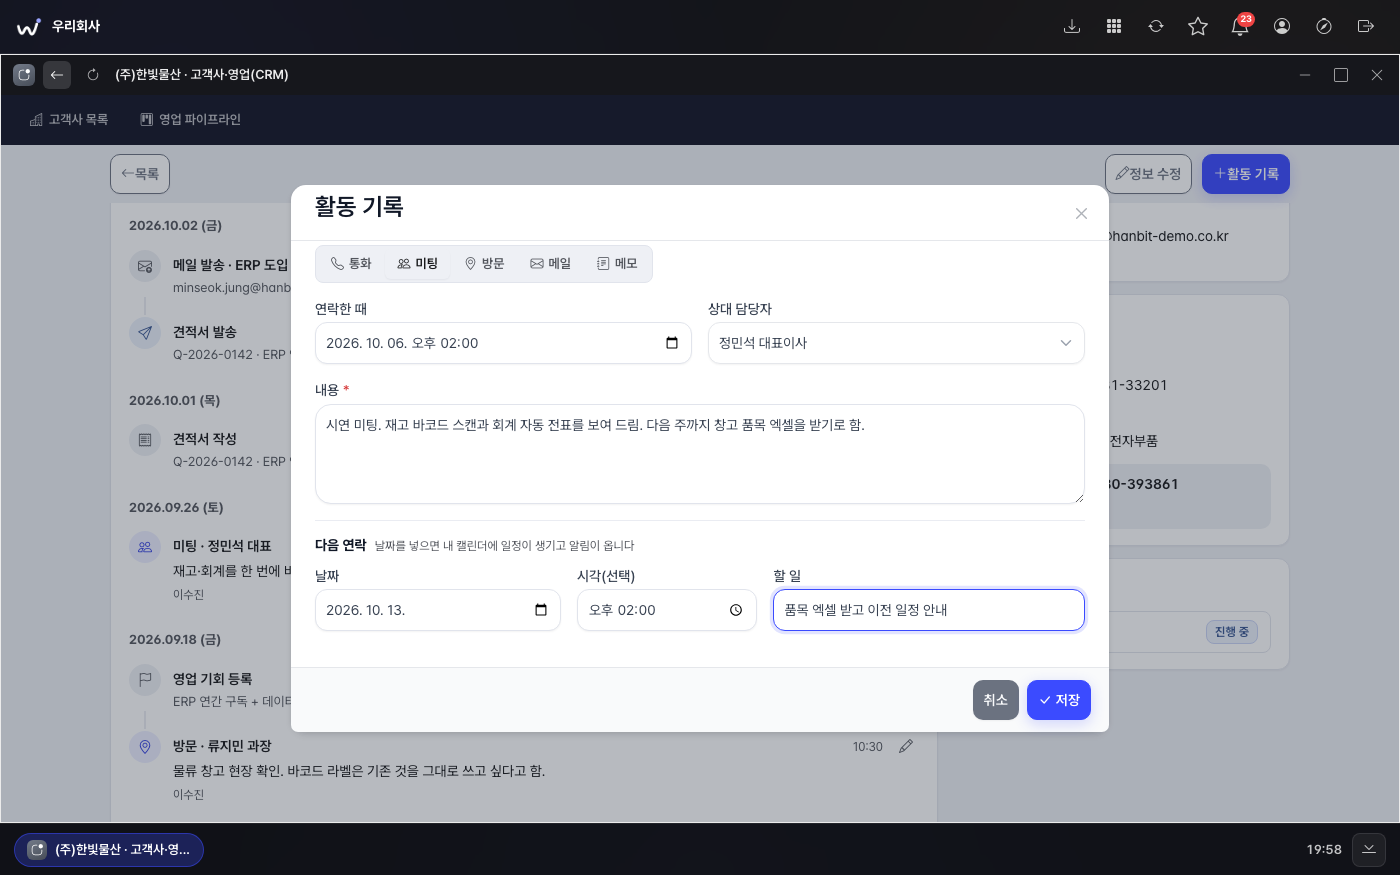Click edit pencil on 류지민 과장 visit entry

point(906,746)
